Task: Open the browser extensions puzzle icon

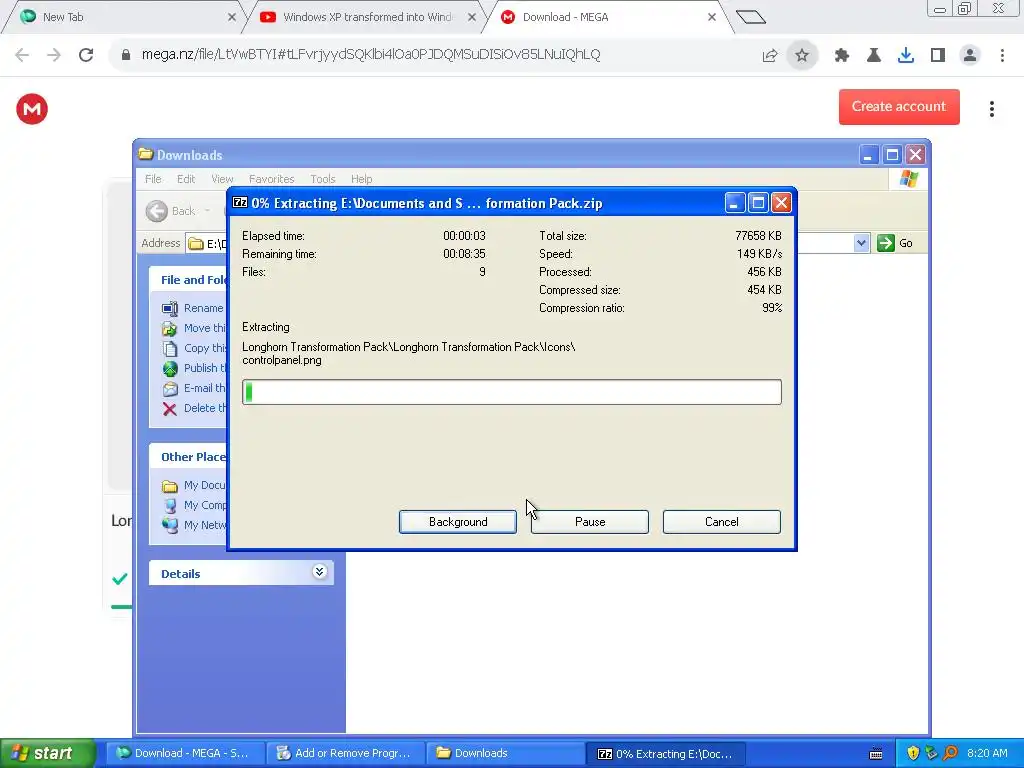Action: coord(842,56)
